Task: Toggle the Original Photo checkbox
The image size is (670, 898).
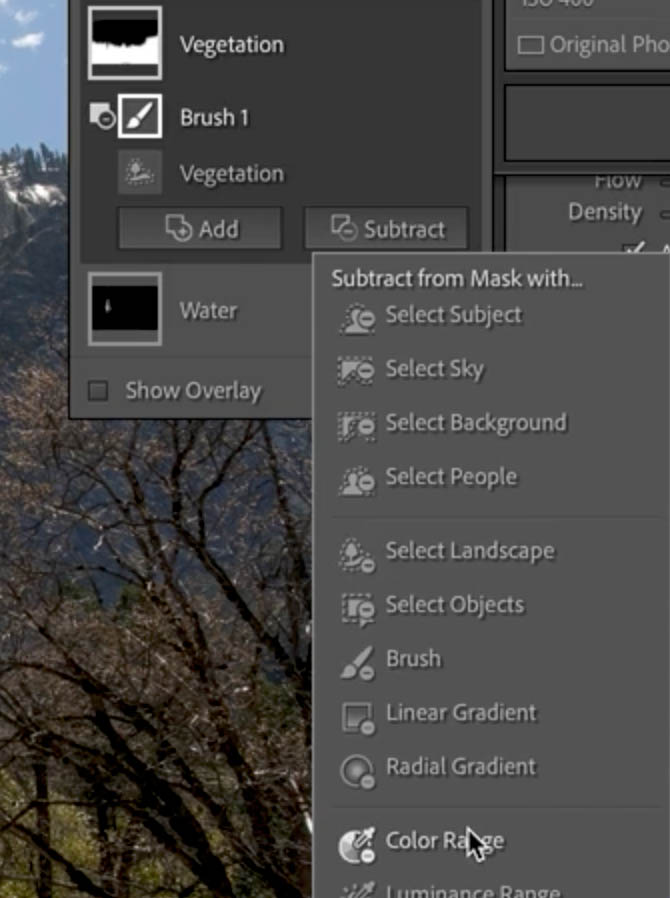Action: [530, 45]
